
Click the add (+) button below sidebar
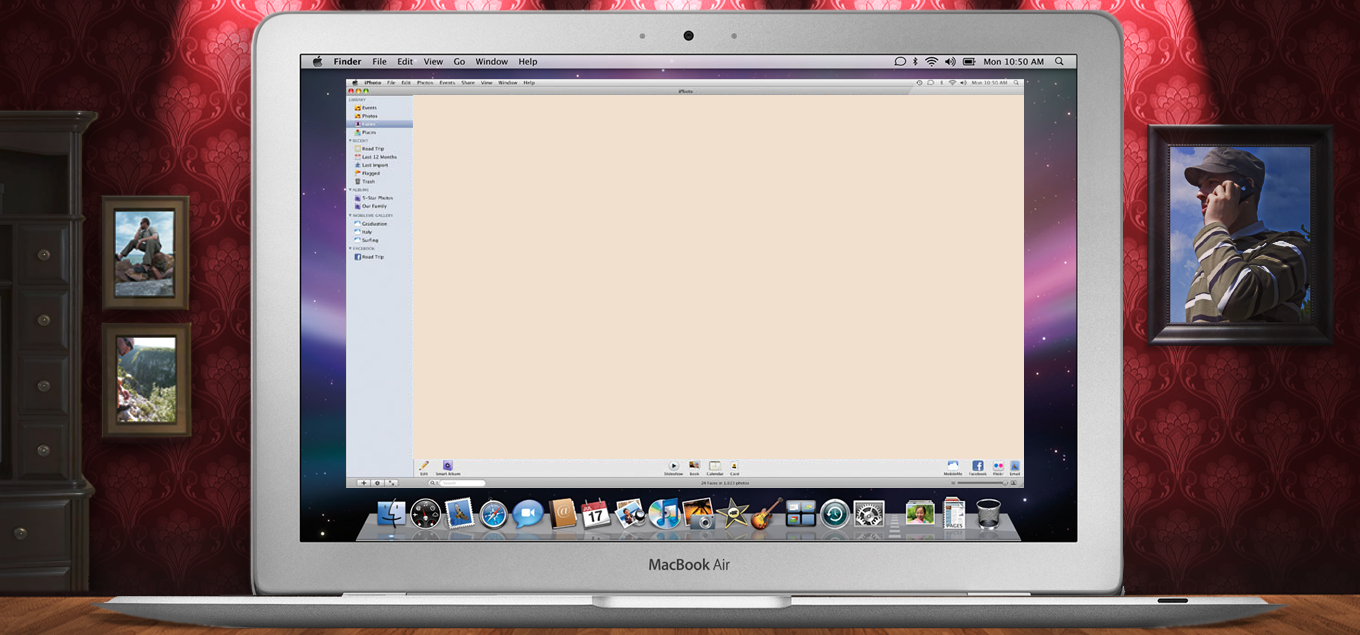363,483
